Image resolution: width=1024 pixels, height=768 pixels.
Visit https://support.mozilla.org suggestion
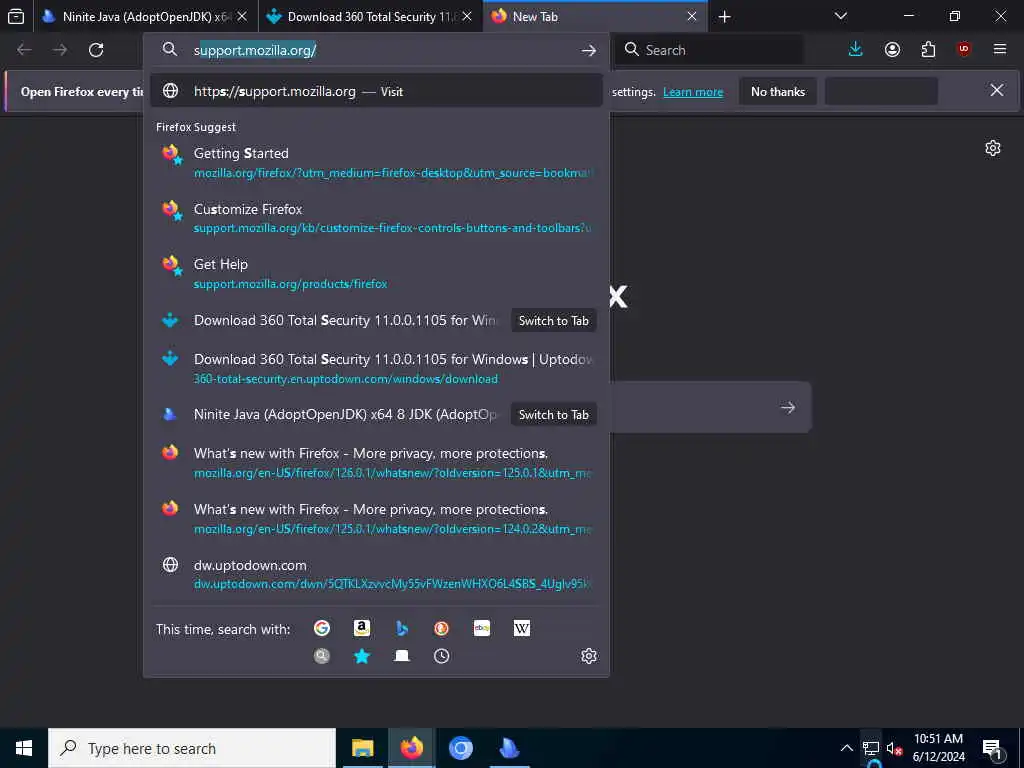(376, 91)
